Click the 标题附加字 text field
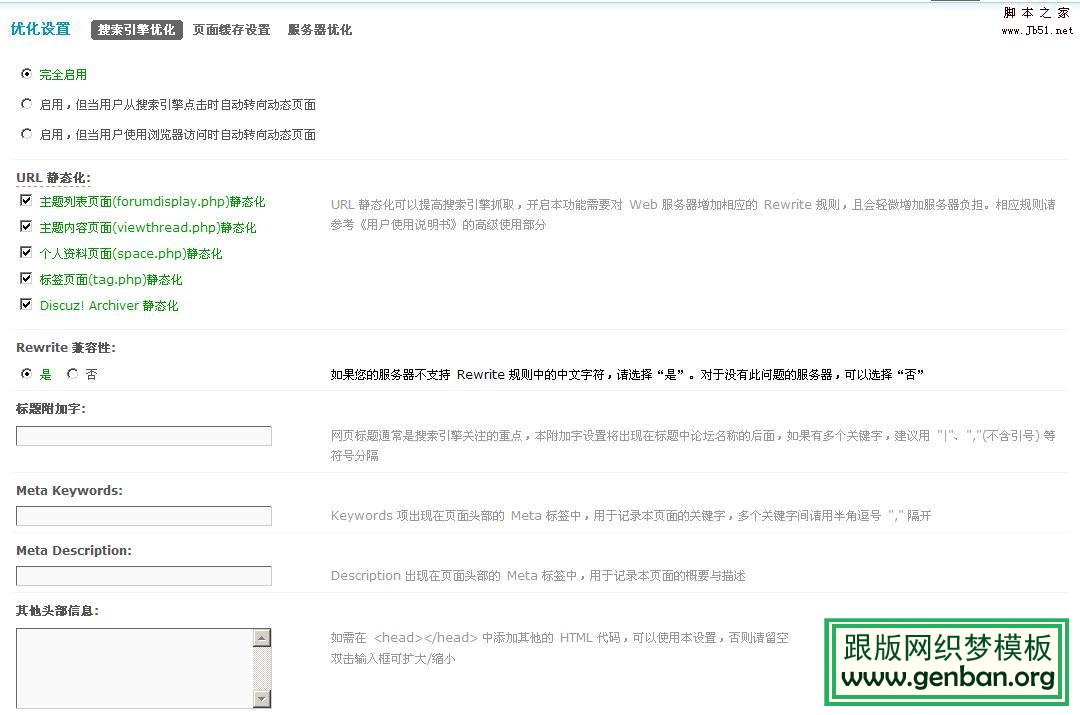 coord(144,436)
